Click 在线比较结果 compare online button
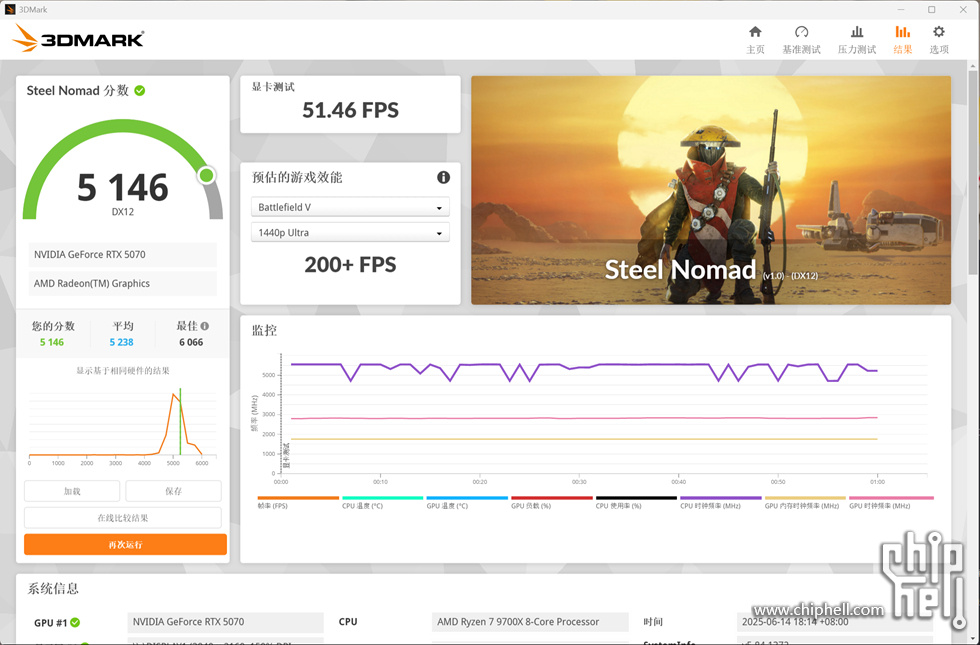 (x=122, y=518)
